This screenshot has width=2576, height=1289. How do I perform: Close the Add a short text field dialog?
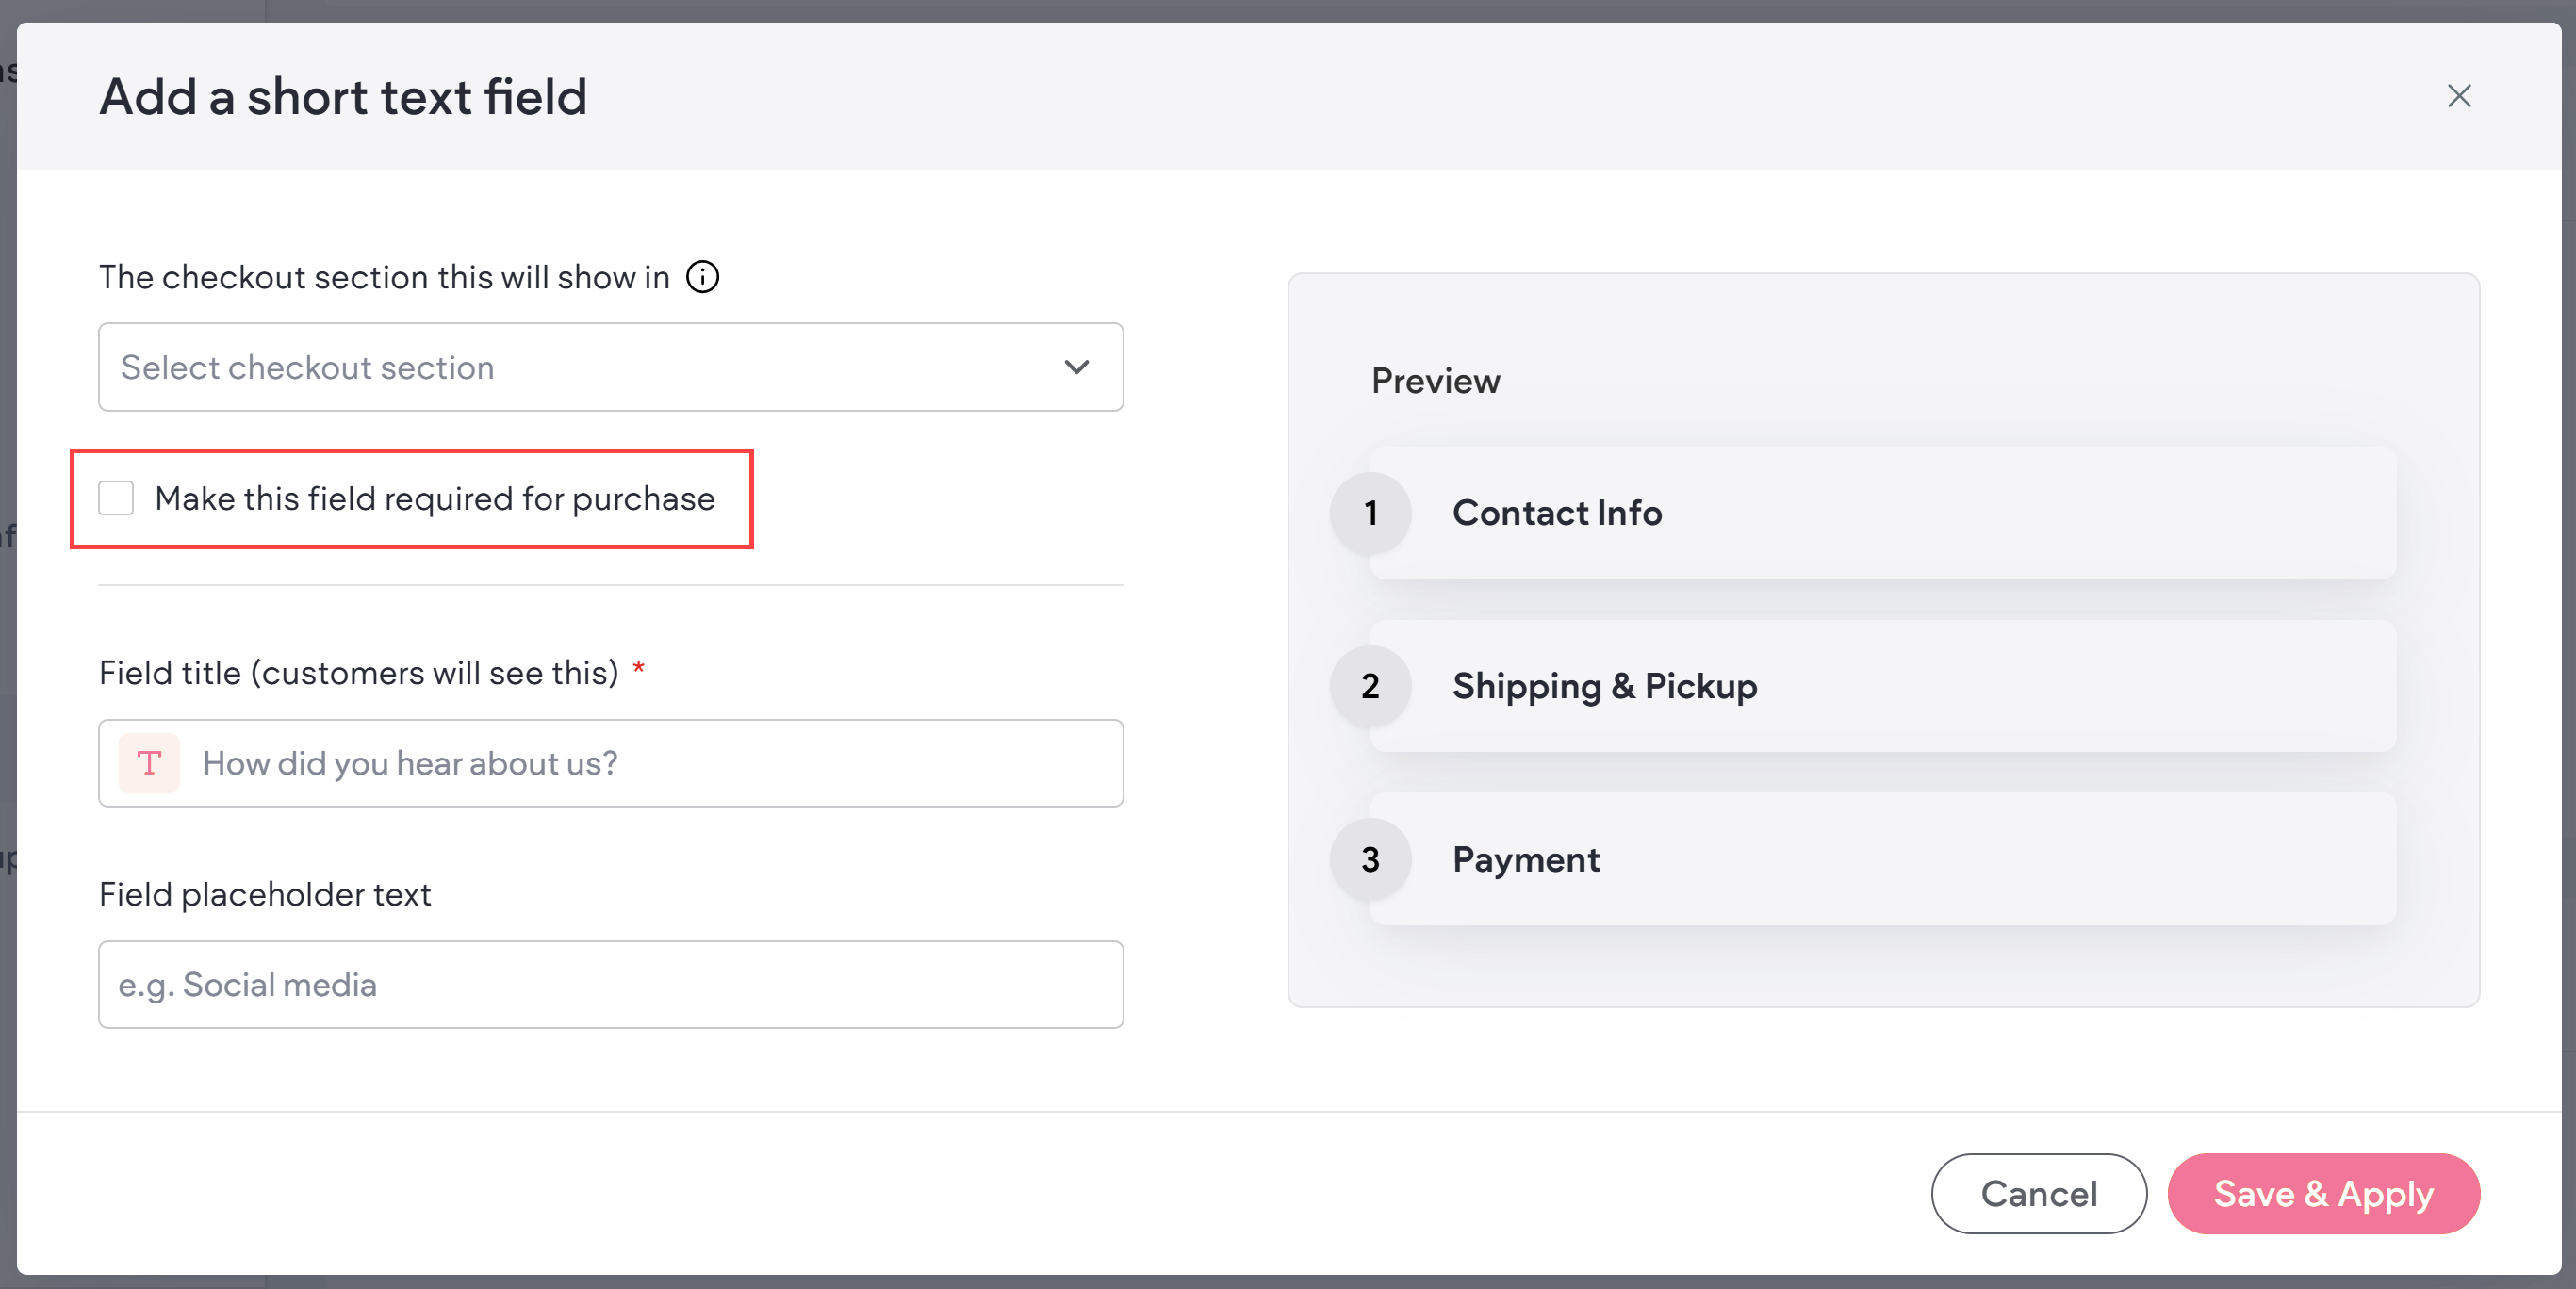2459,96
